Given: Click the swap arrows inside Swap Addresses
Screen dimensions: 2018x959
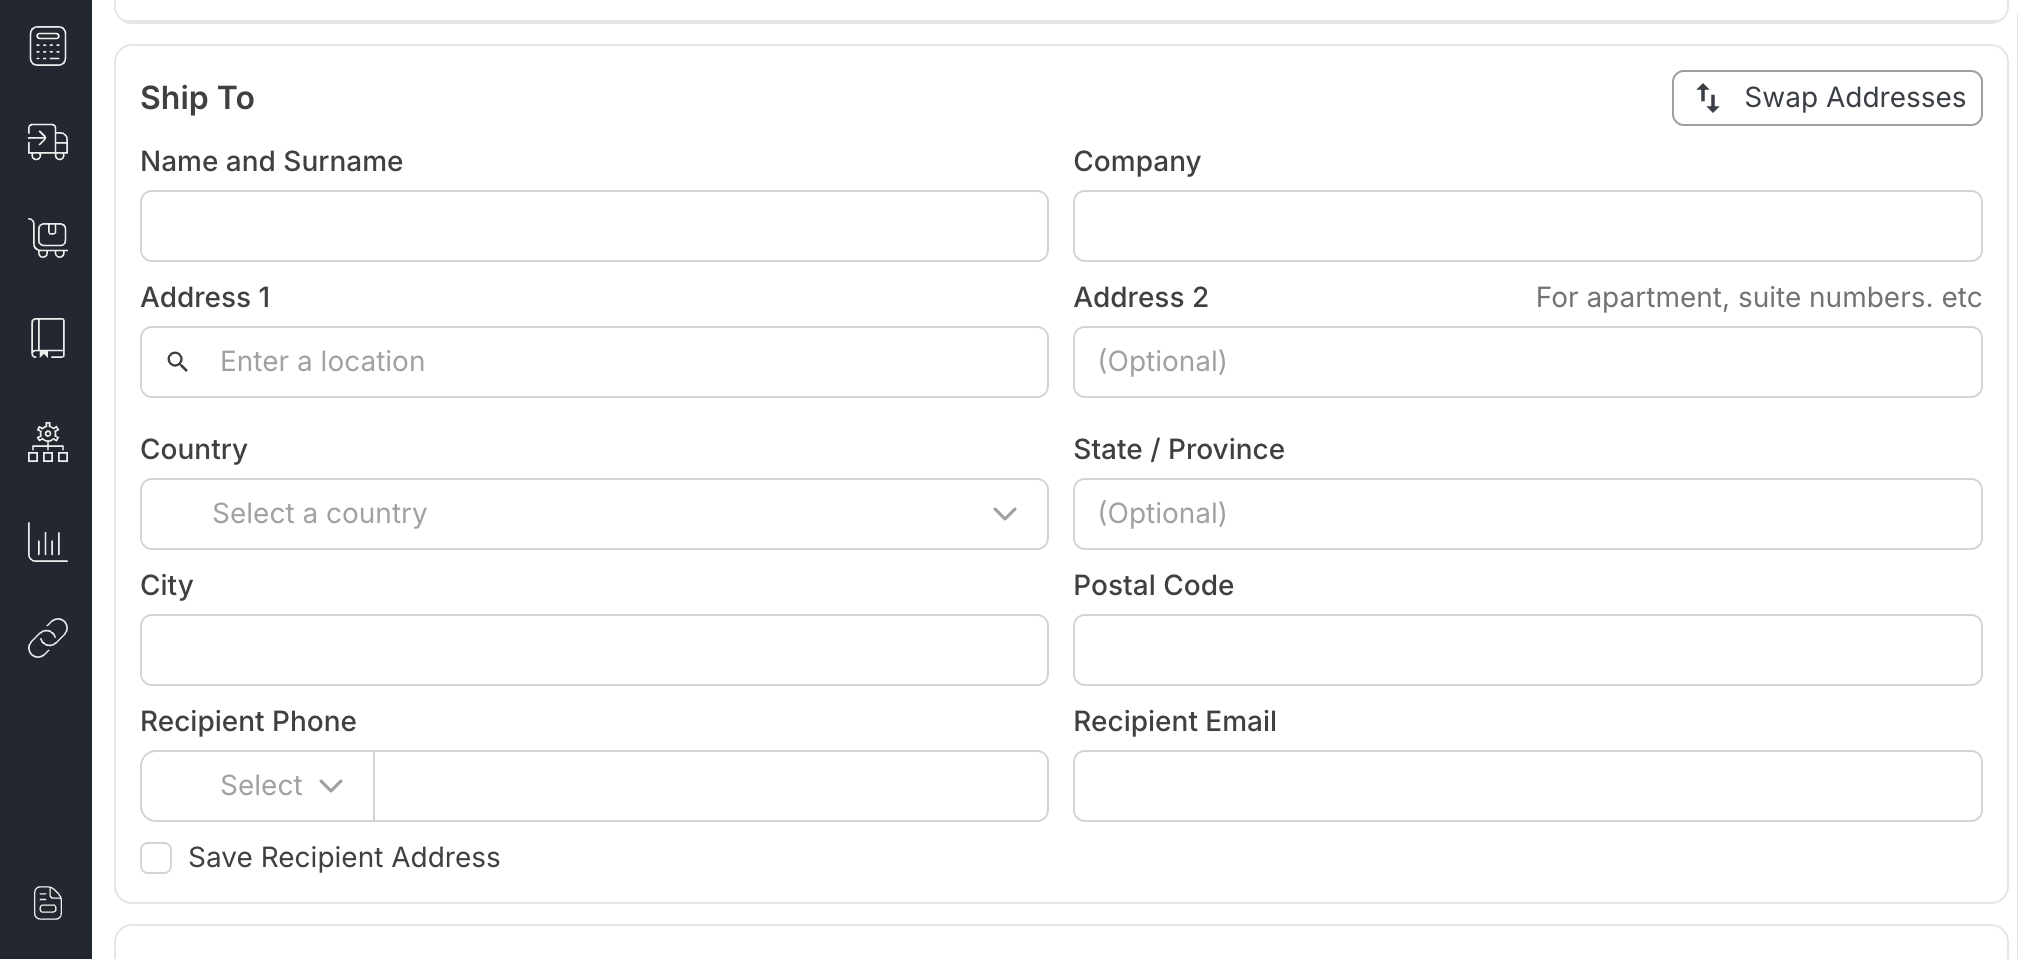Looking at the screenshot, I should 1708,97.
